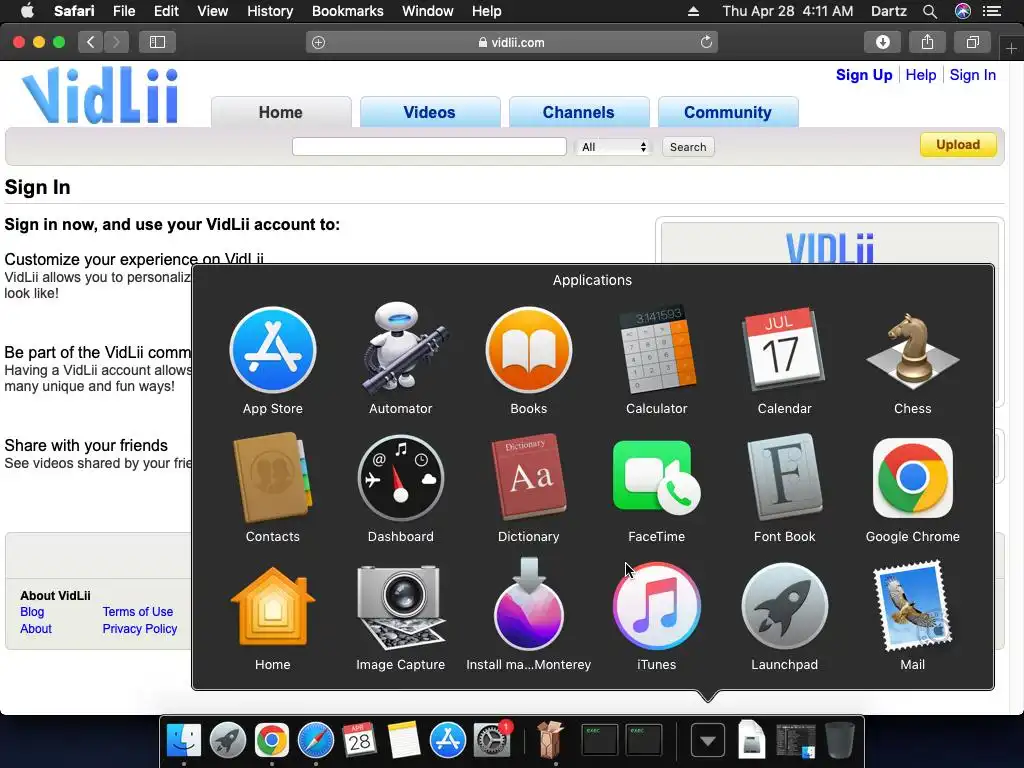Viewport: 1024px width, 768px height.
Task: Switch to the Community tab
Action: pos(728,112)
